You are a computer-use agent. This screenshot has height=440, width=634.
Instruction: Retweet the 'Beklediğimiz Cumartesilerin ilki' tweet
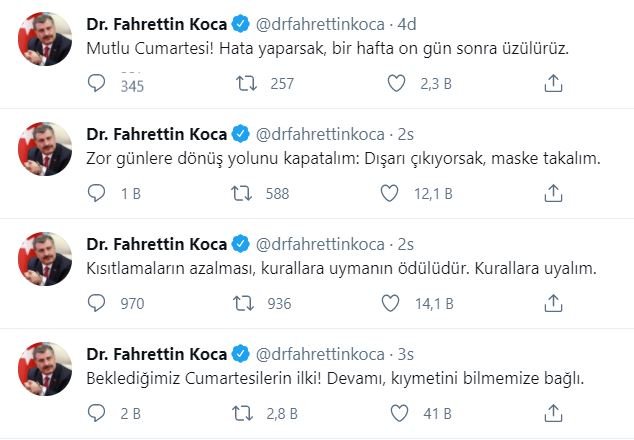pos(246,412)
